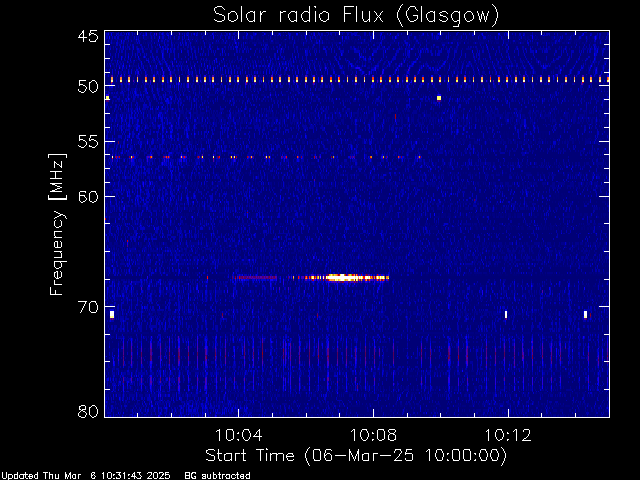Click the '10:08' time axis label
640x480 pixels.
tap(373, 435)
